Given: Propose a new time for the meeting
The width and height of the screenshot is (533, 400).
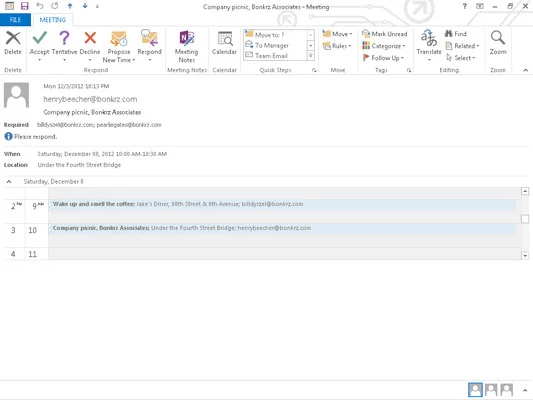Looking at the screenshot, I should pyautogui.click(x=119, y=46).
